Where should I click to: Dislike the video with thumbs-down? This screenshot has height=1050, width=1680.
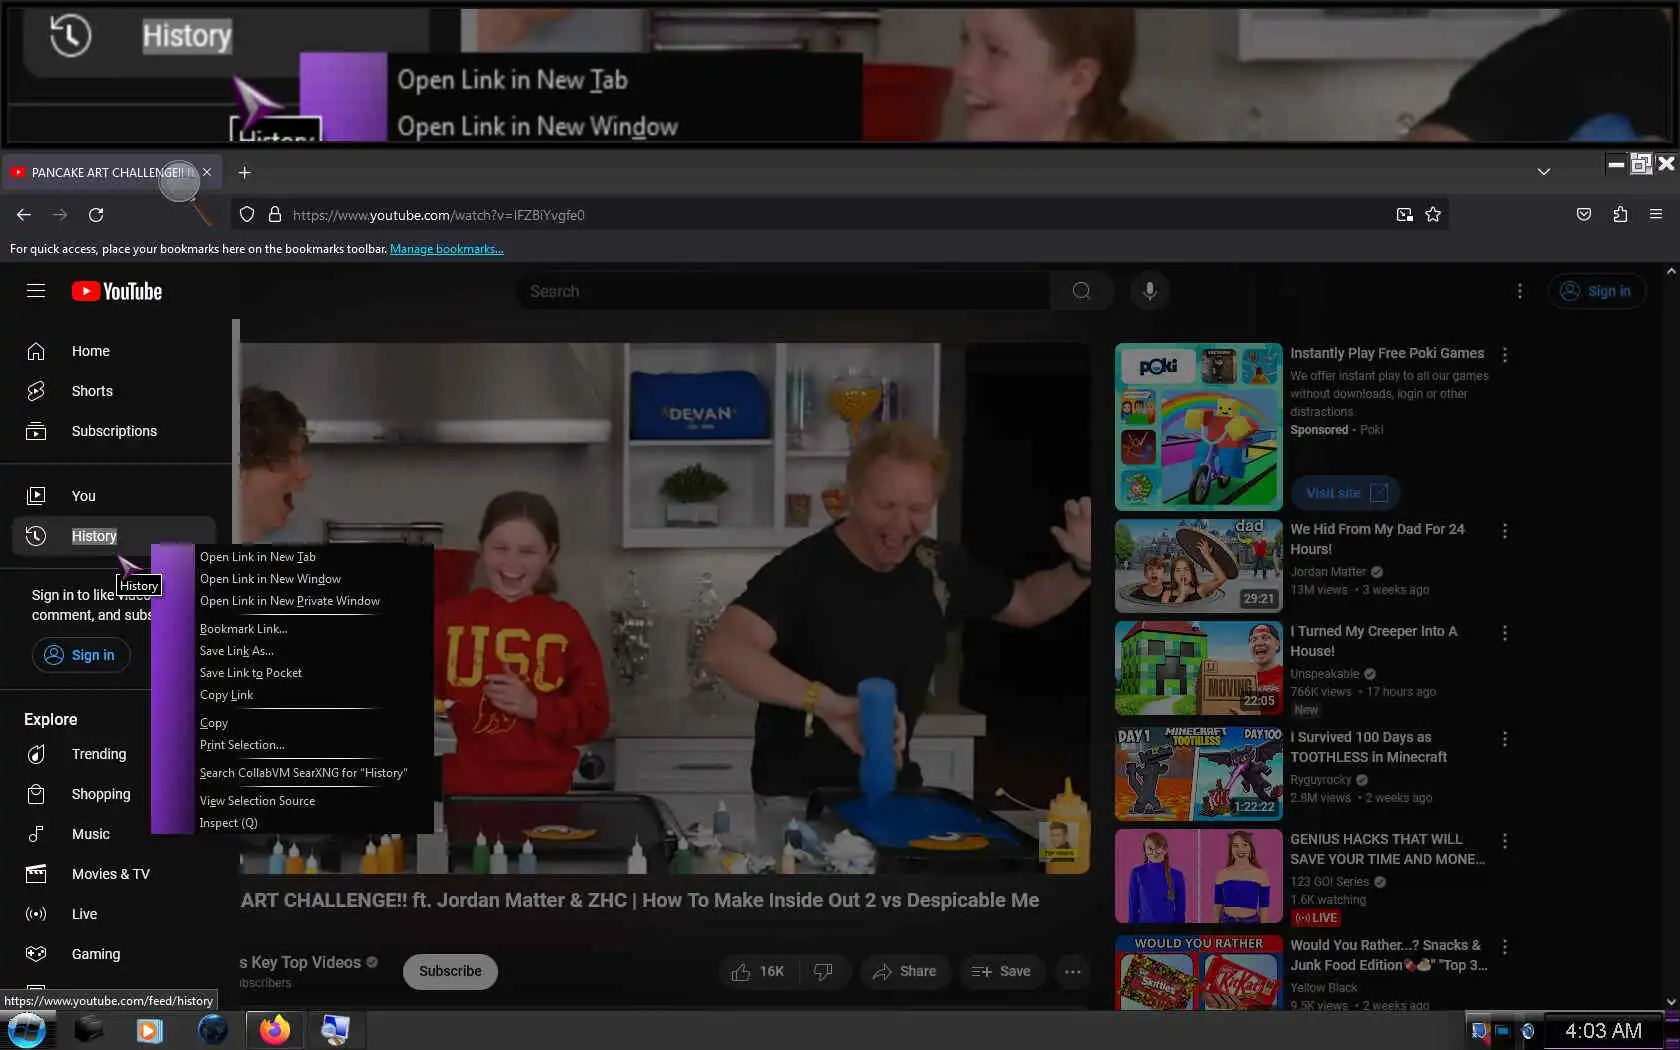[x=823, y=971]
